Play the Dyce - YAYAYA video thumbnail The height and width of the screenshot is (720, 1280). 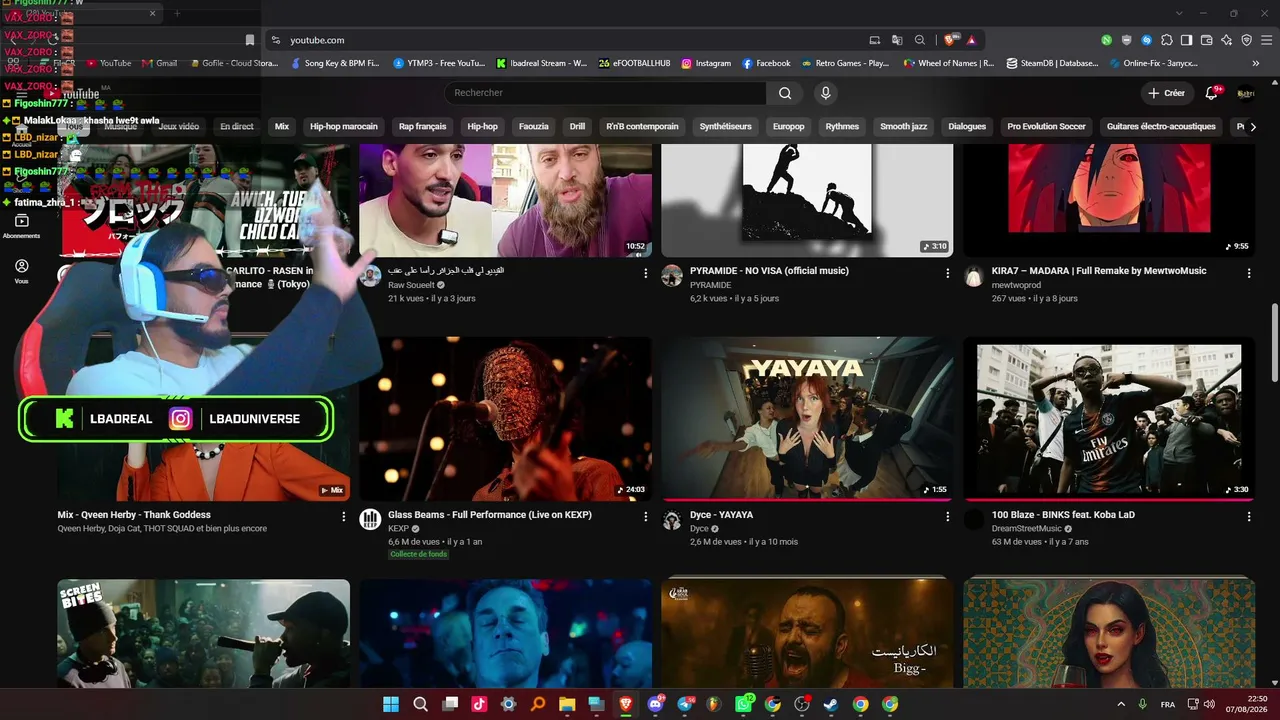tap(807, 418)
